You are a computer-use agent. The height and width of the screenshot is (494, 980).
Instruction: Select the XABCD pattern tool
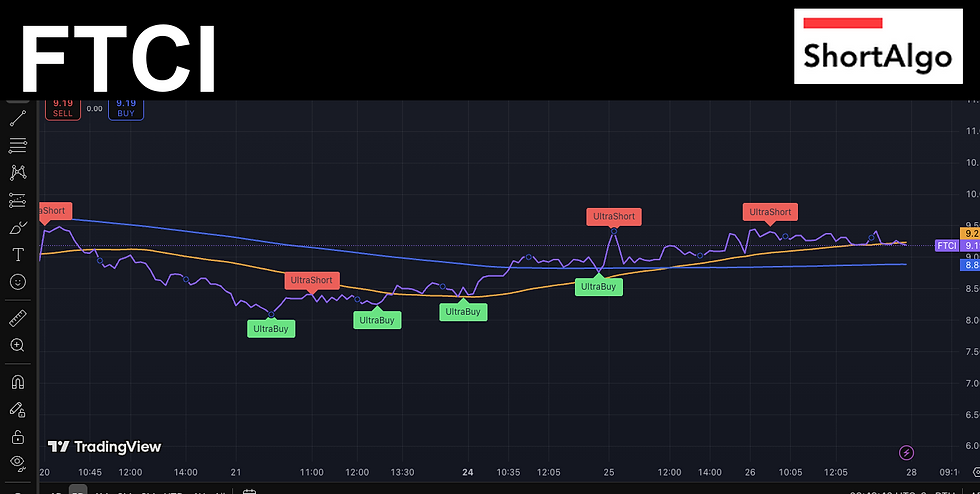(x=18, y=173)
